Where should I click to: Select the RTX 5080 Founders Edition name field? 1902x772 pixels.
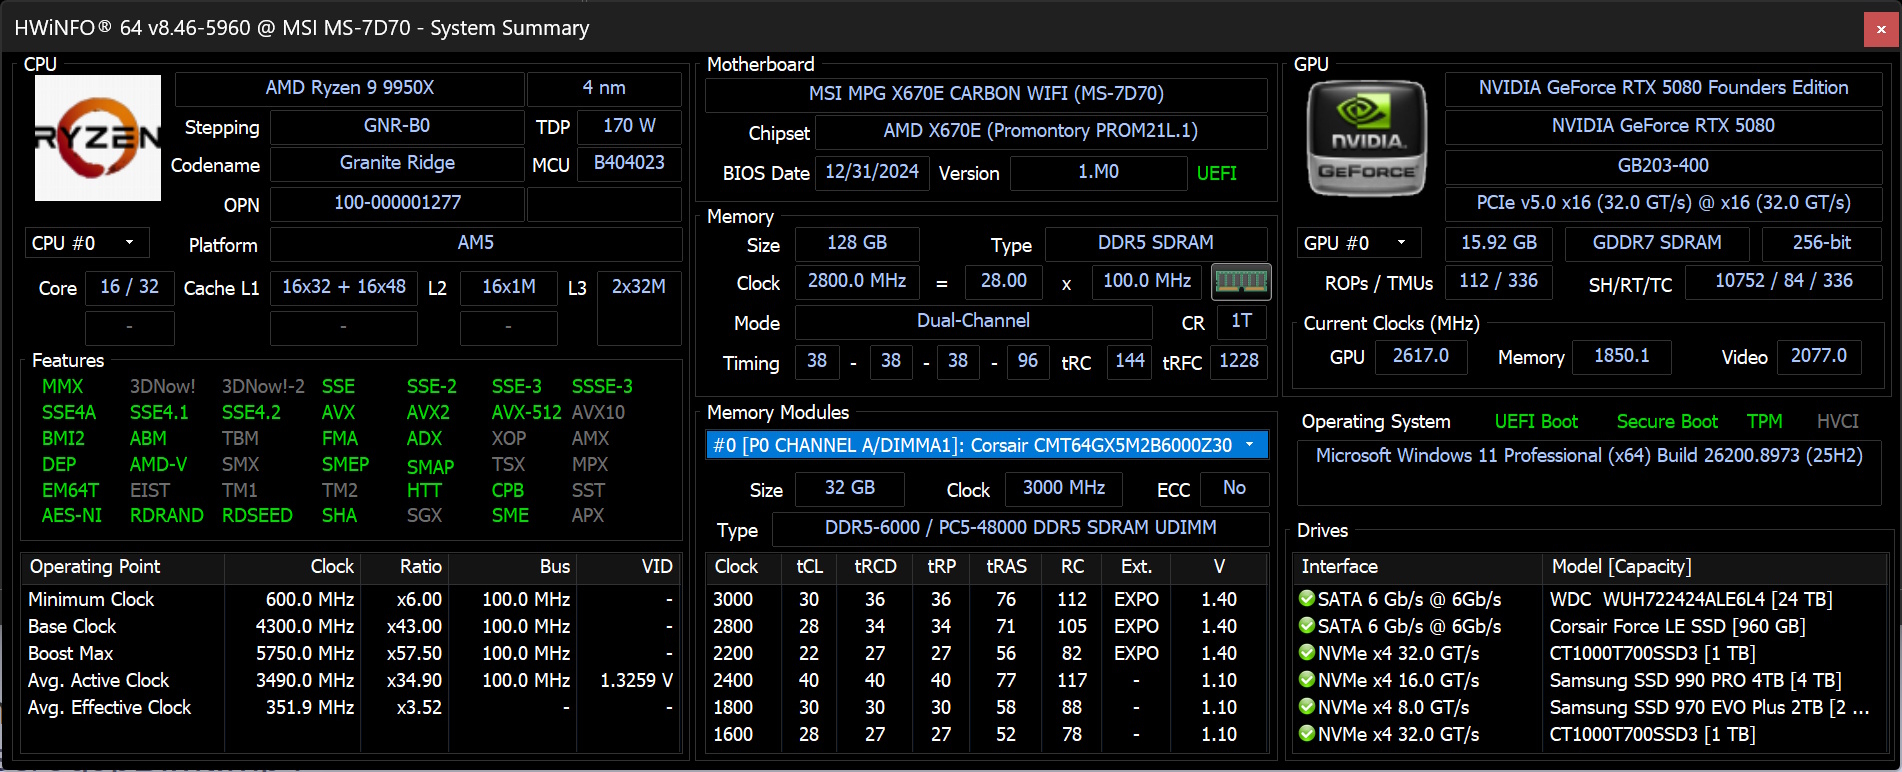[x=1664, y=88]
